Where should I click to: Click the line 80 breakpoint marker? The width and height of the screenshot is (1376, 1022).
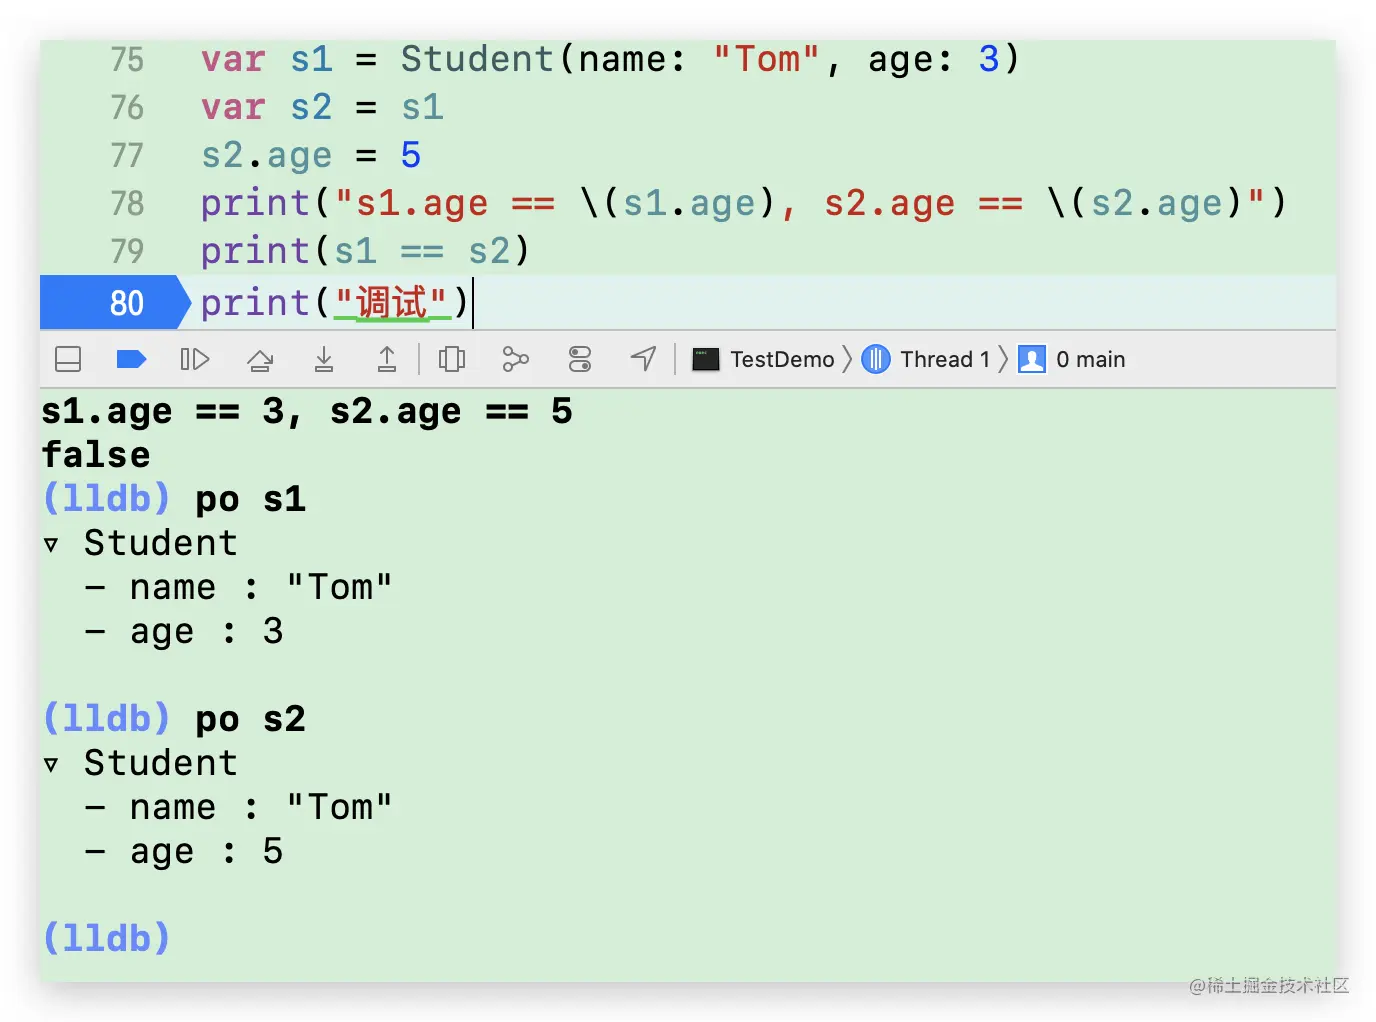coord(115,302)
